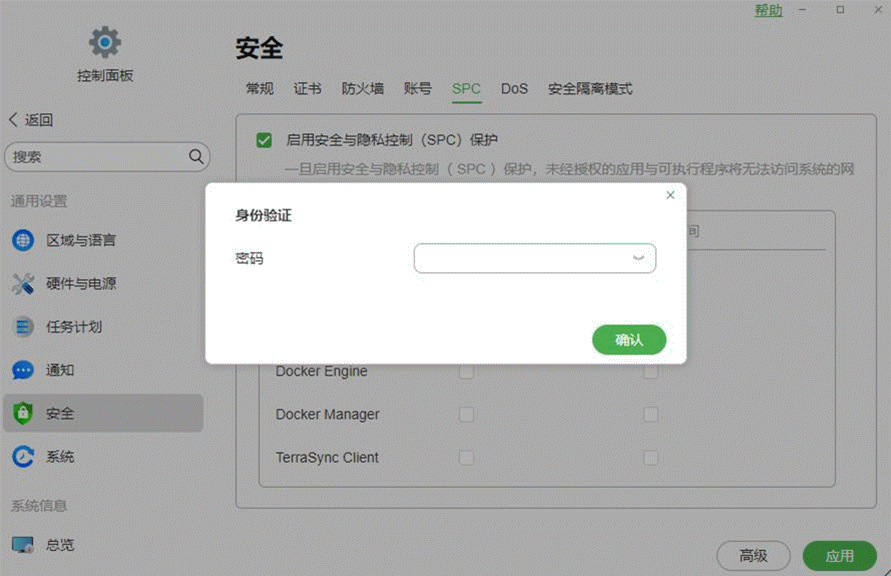Confirm with the 确认 button
The width and height of the screenshot is (891, 576).
tap(629, 339)
